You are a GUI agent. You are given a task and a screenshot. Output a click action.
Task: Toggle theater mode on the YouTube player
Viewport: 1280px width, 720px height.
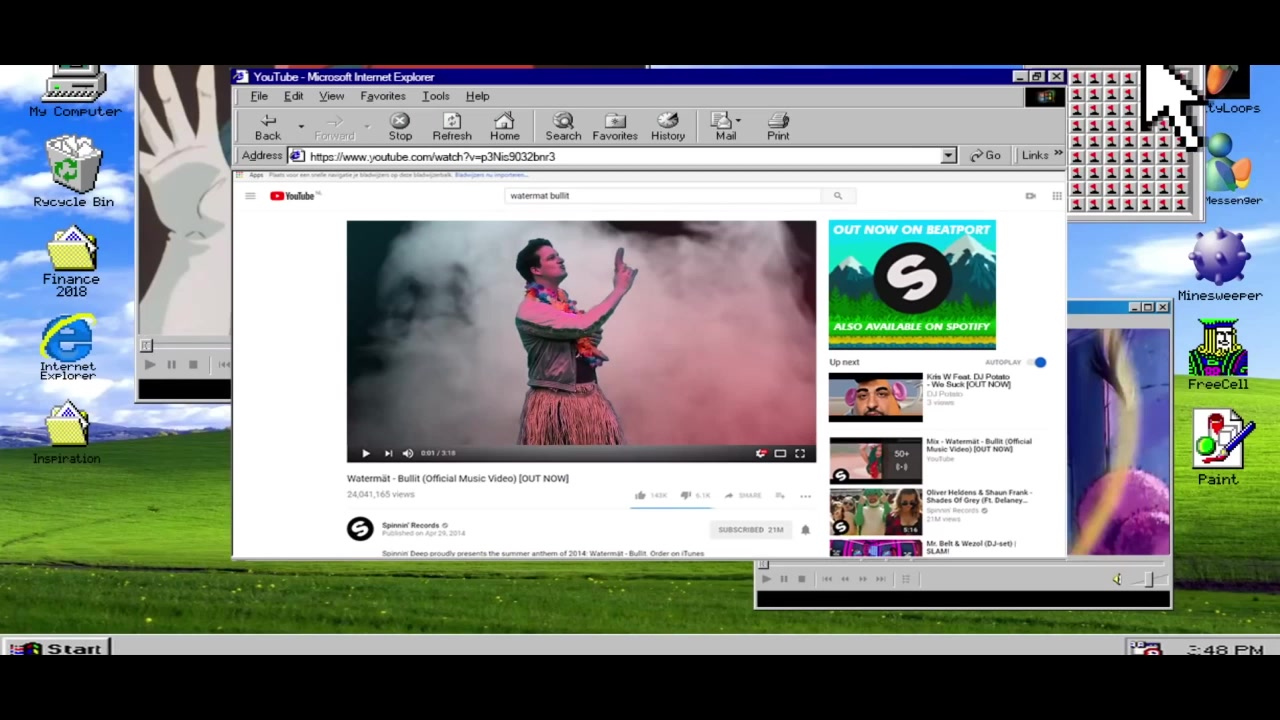tap(780, 453)
